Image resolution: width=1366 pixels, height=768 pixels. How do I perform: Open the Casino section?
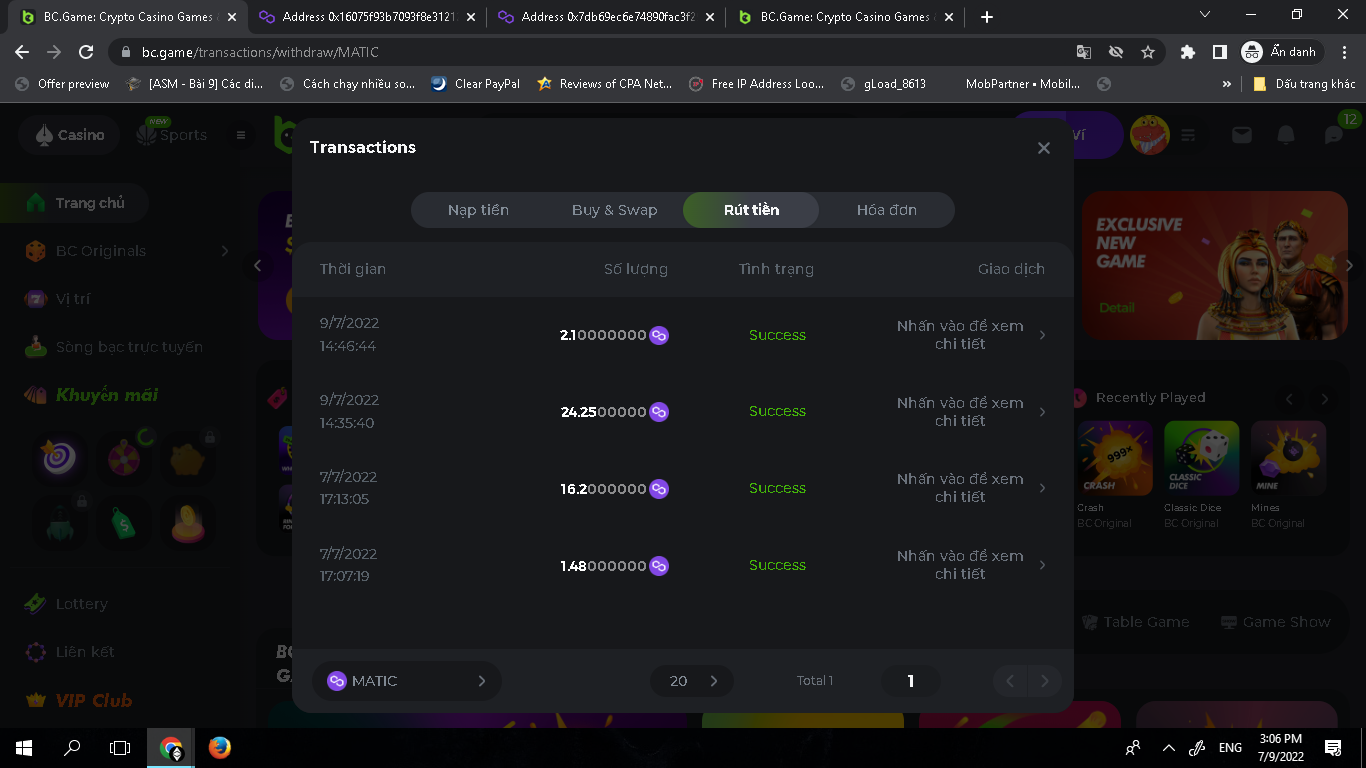click(70, 135)
